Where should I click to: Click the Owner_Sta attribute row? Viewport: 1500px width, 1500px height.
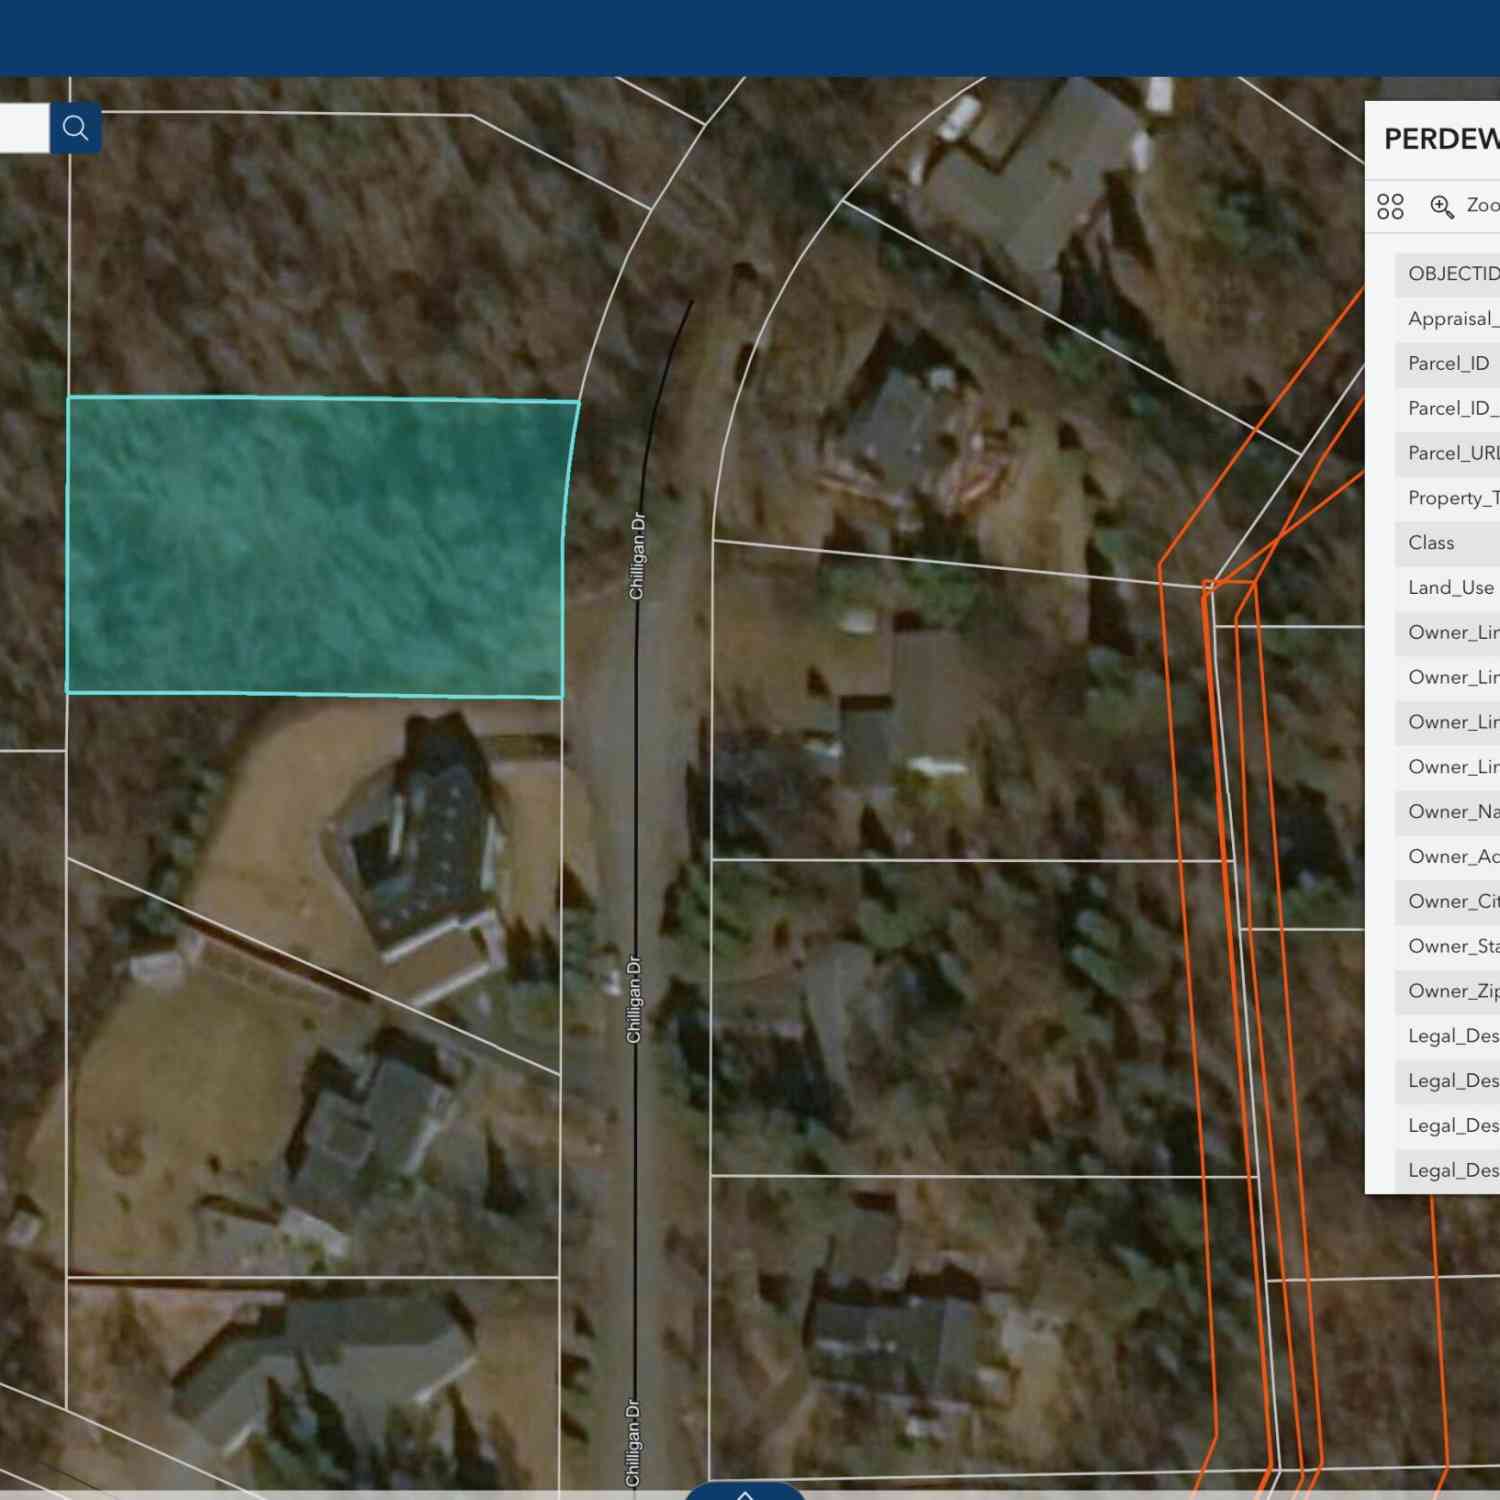tap(1448, 946)
